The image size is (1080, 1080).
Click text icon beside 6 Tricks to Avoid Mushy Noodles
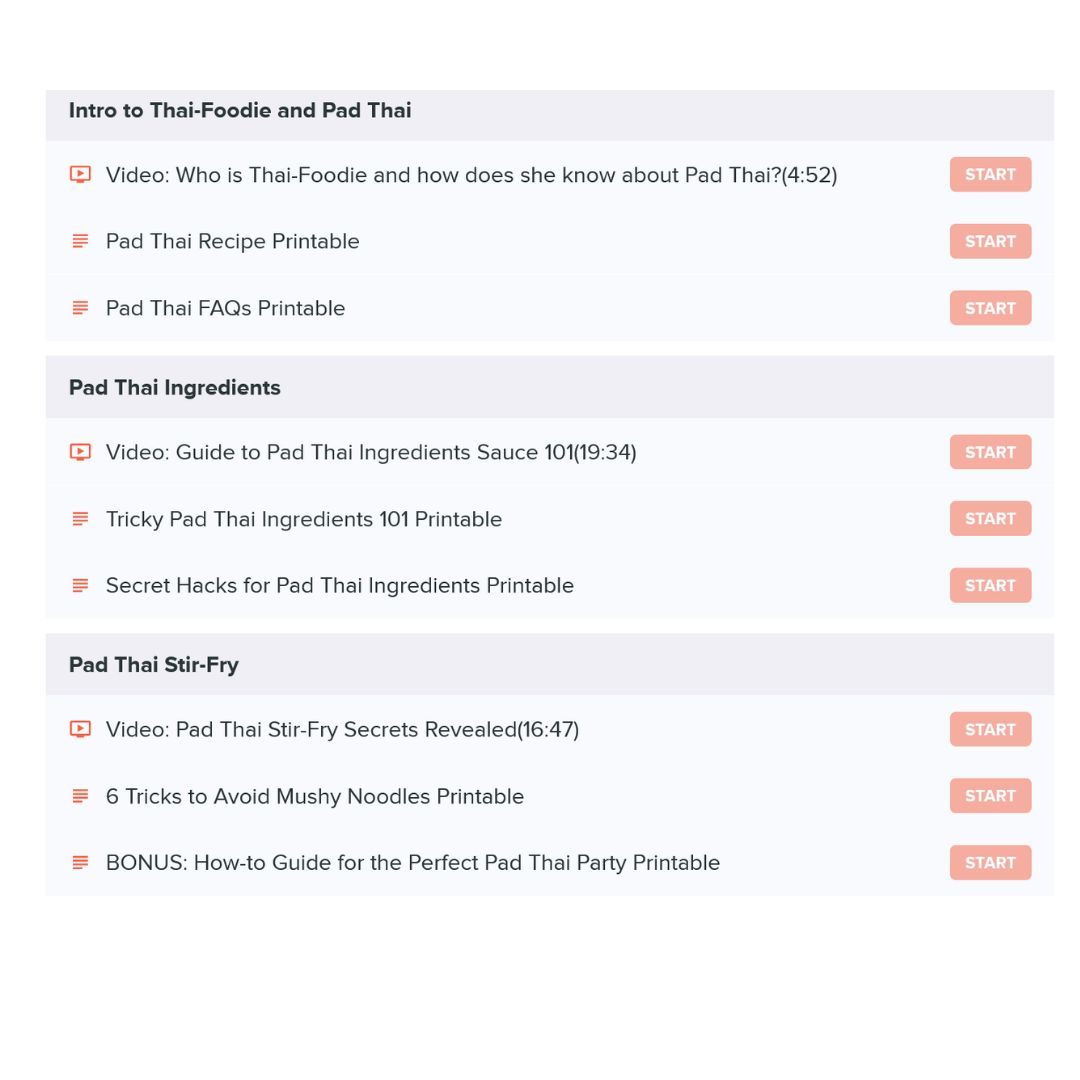click(x=80, y=796)
